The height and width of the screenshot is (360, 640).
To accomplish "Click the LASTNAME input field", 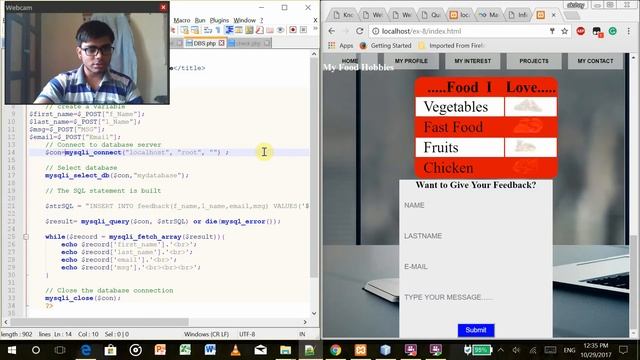I will coord(476,236).
